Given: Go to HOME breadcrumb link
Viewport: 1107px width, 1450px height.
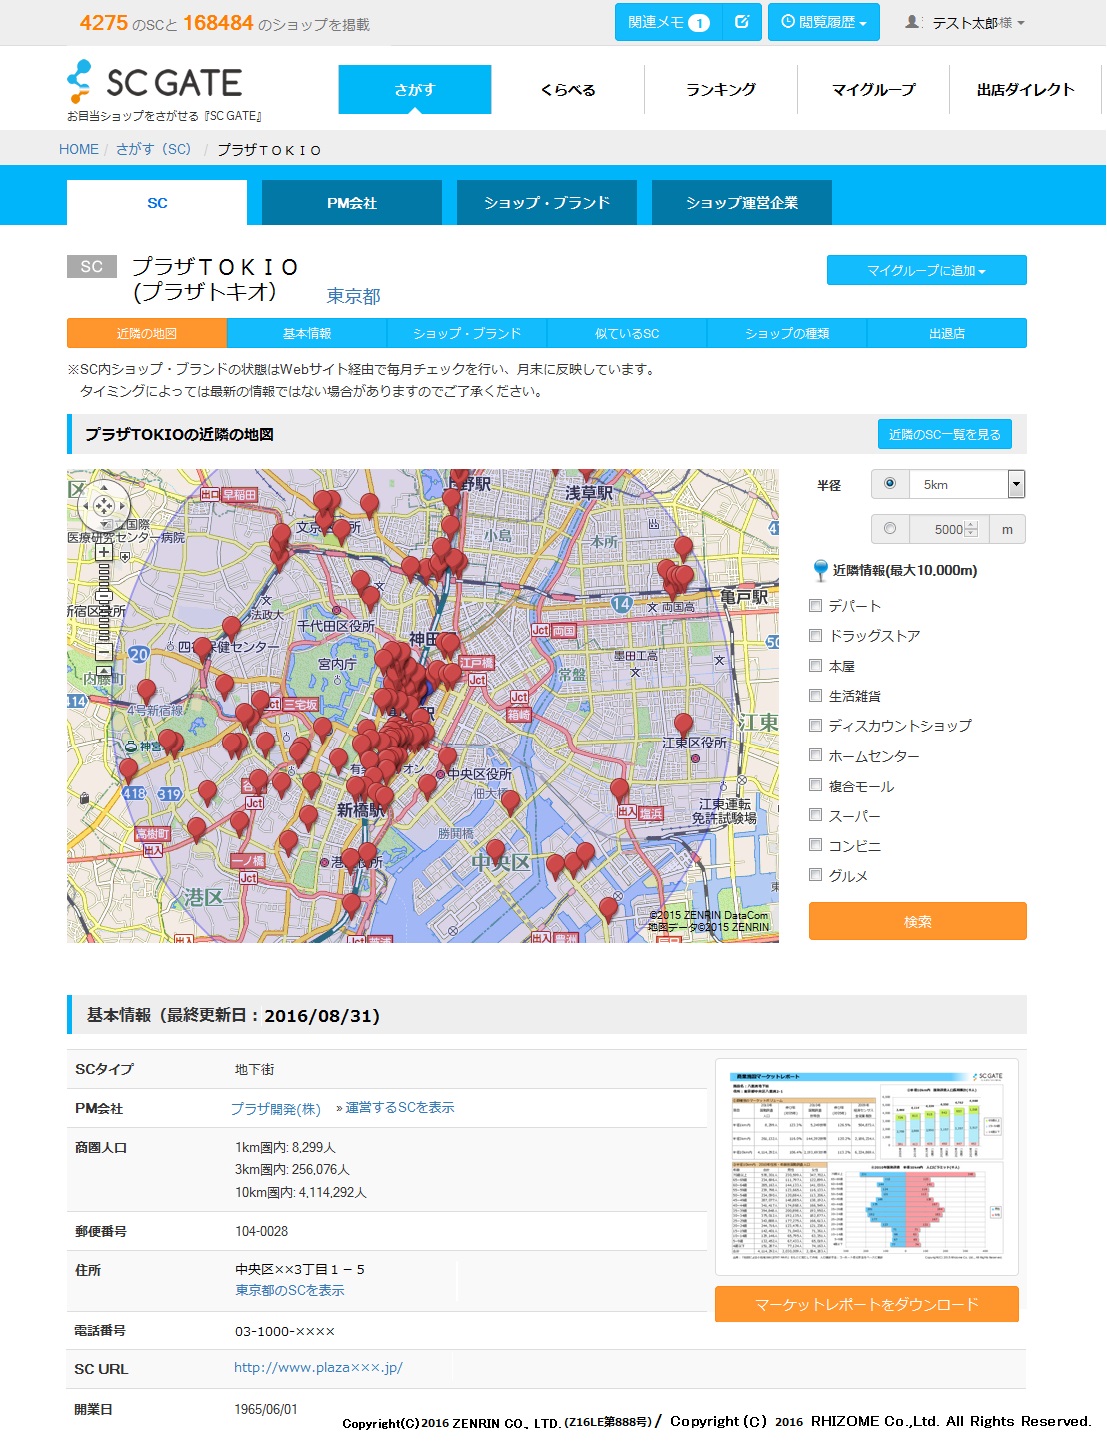Looking at the screenshot, I should [79, 149].
